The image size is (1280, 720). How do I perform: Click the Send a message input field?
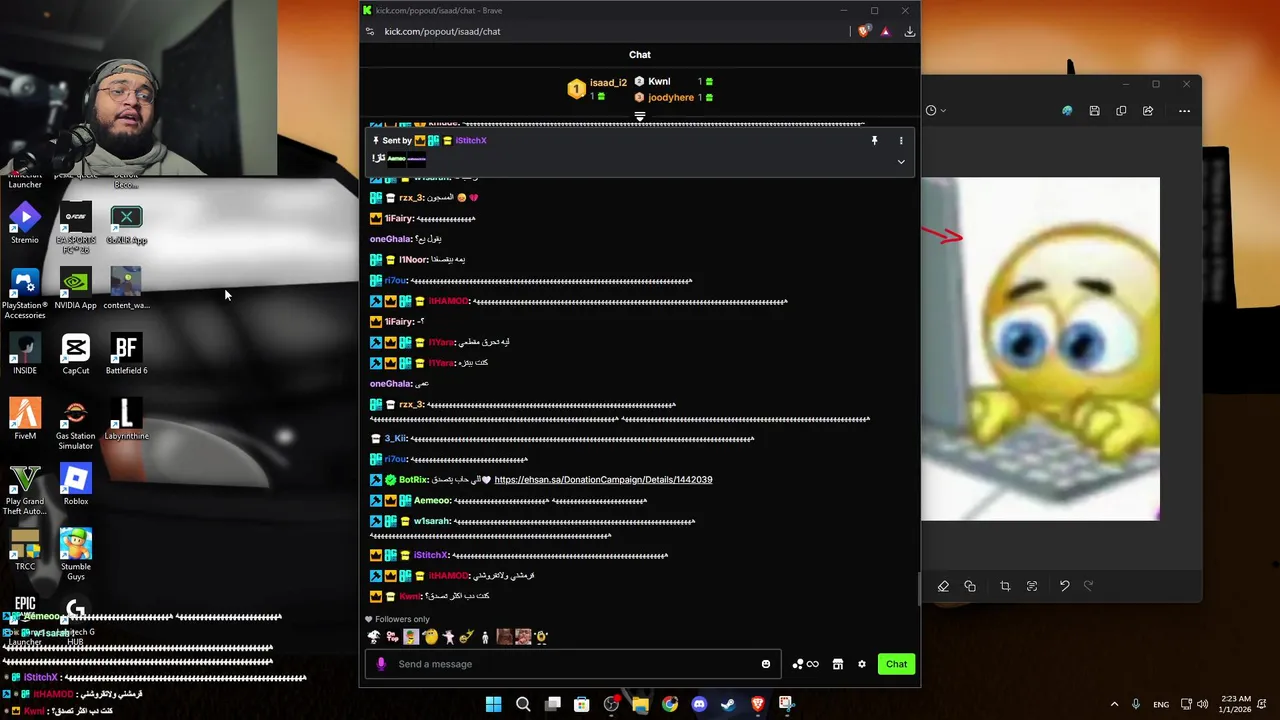click(575, 664)
